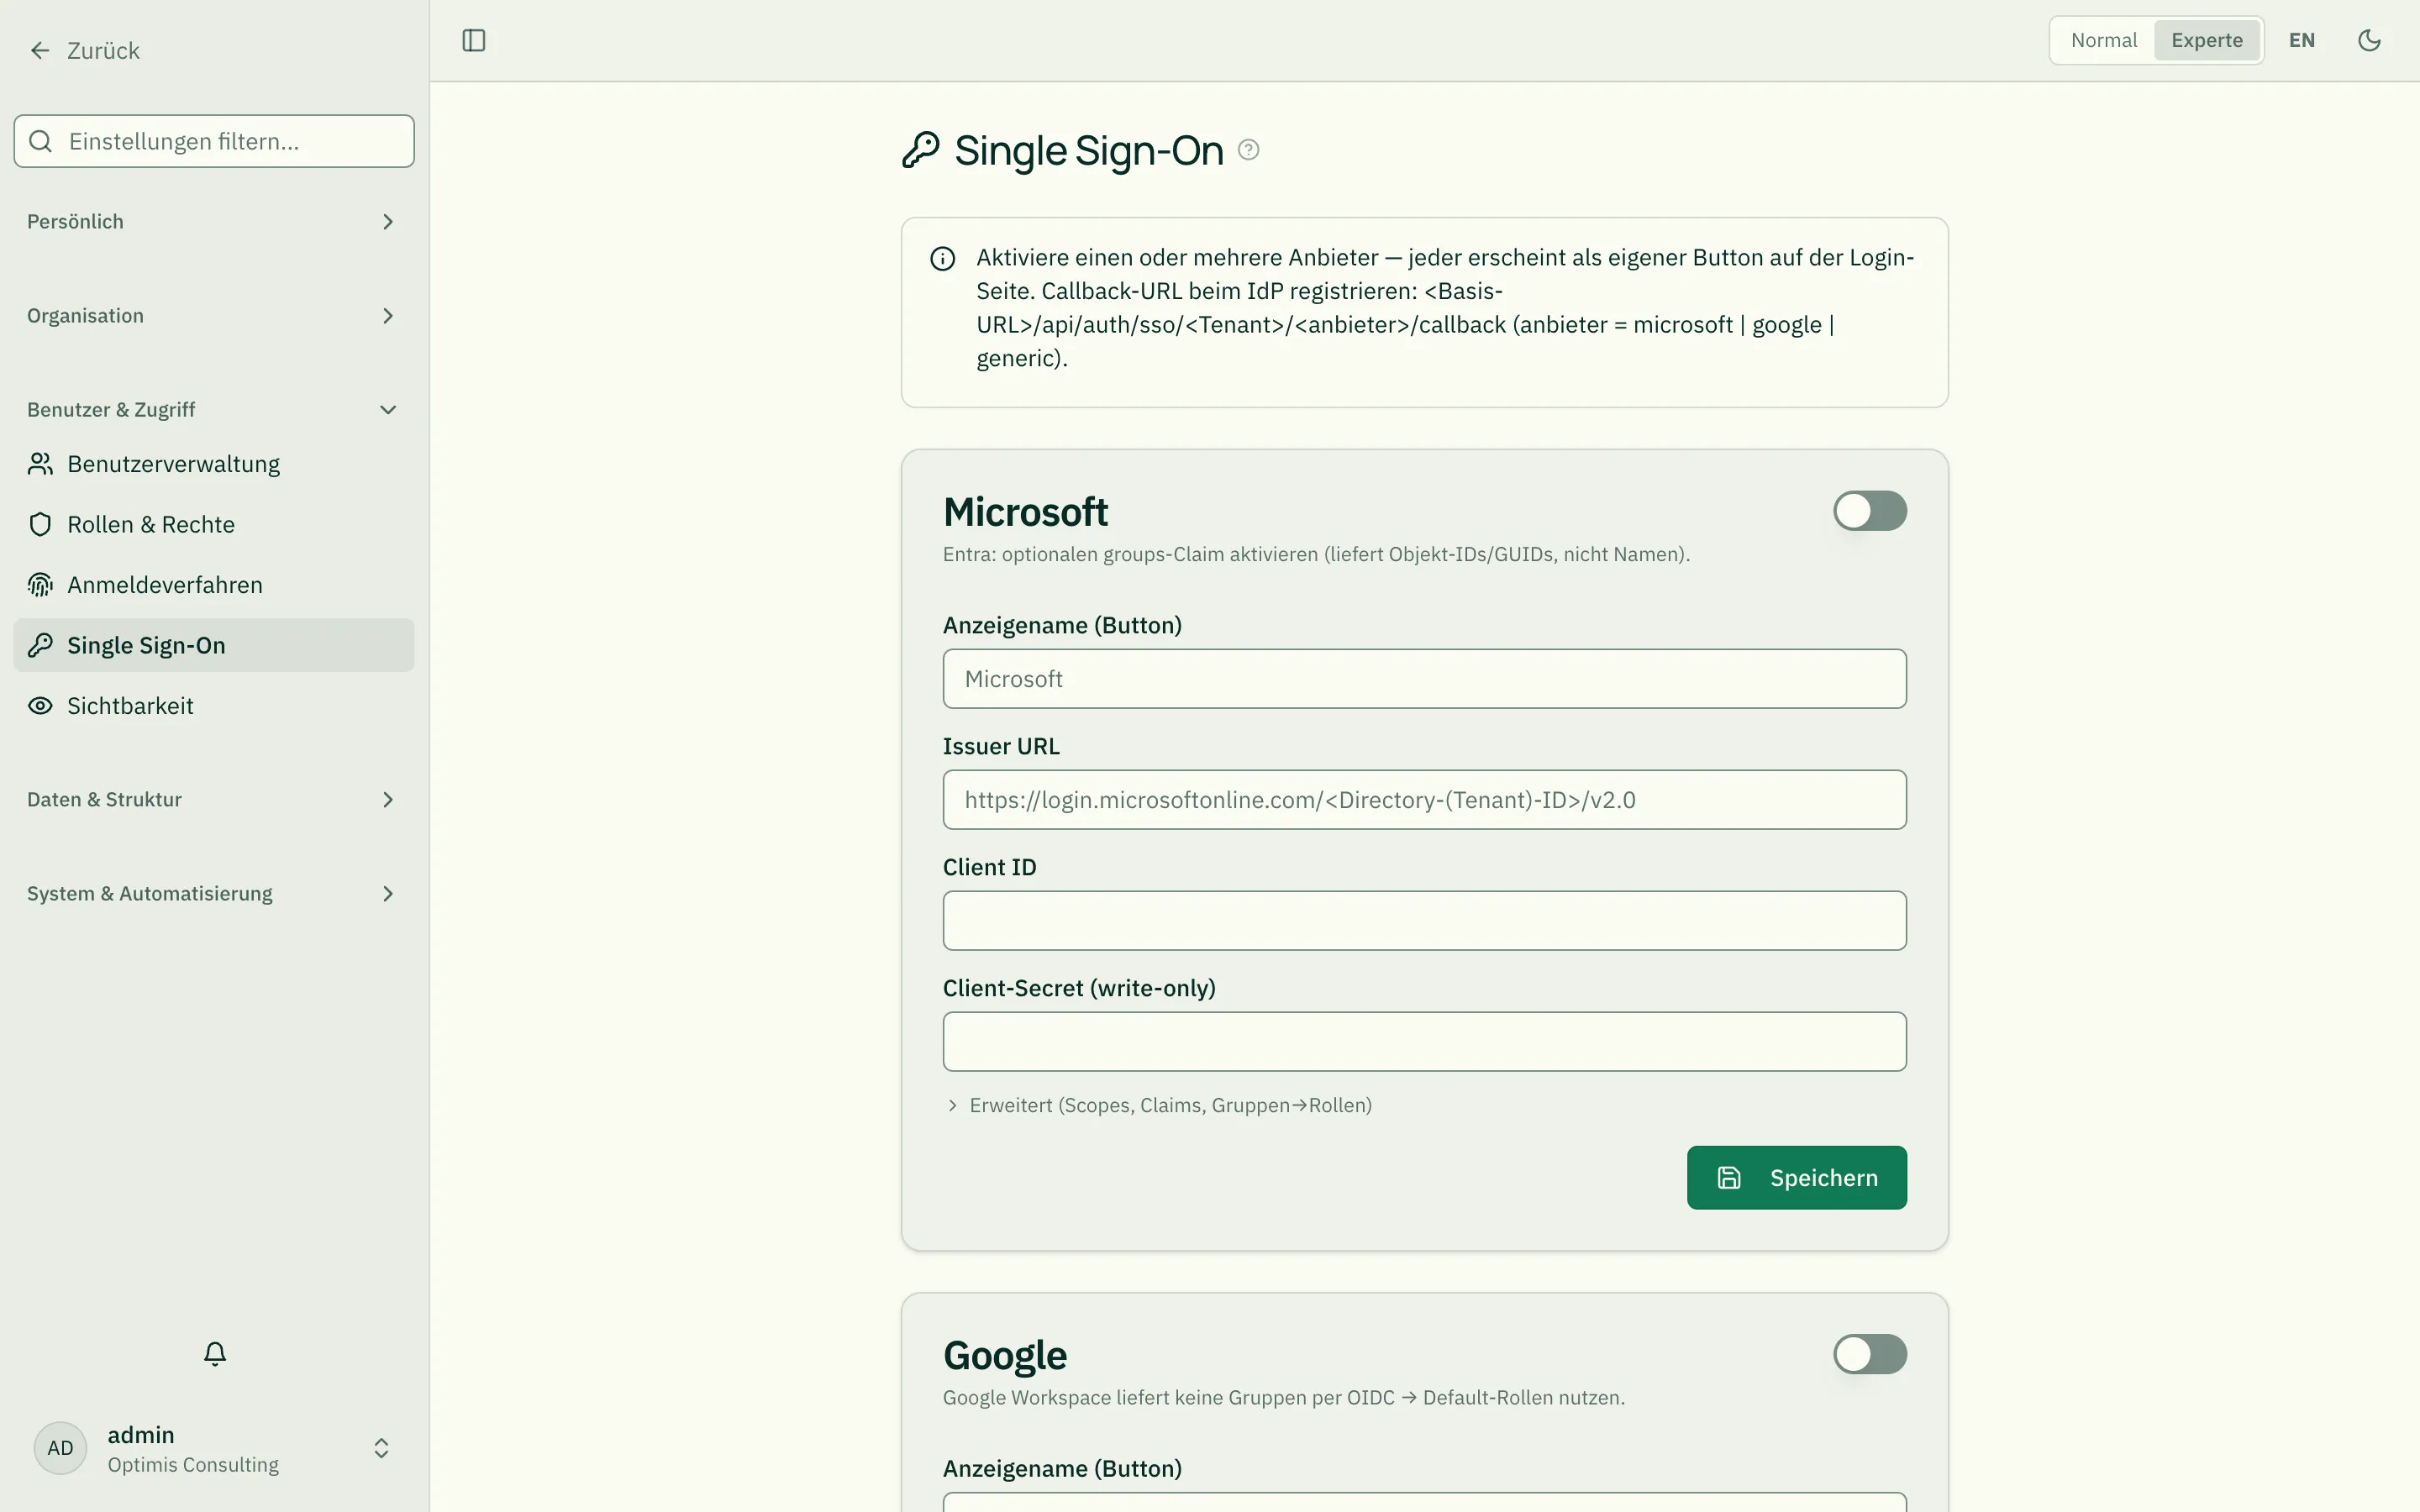This screenshot has width=2420, height=1512.
Task: Open help icon next to Single Sign-On title
Action: (x=1248, y=150)
